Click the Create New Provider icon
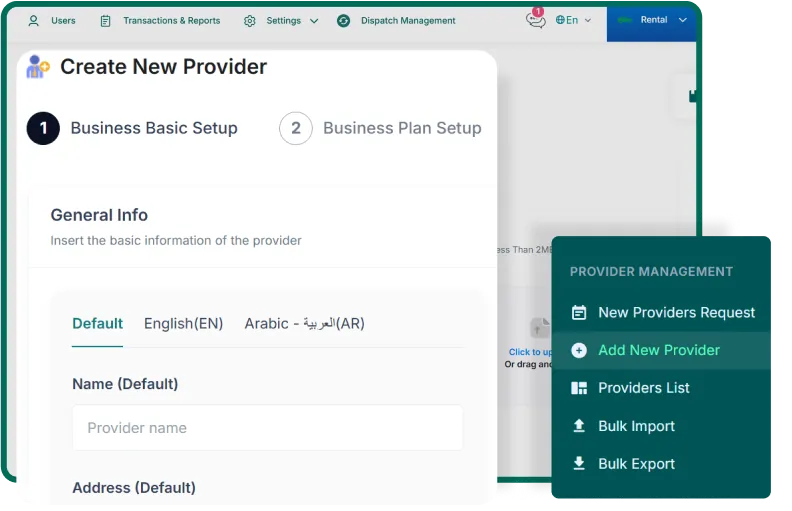Screen dimensions: 792x511 (x=38, y=67)
